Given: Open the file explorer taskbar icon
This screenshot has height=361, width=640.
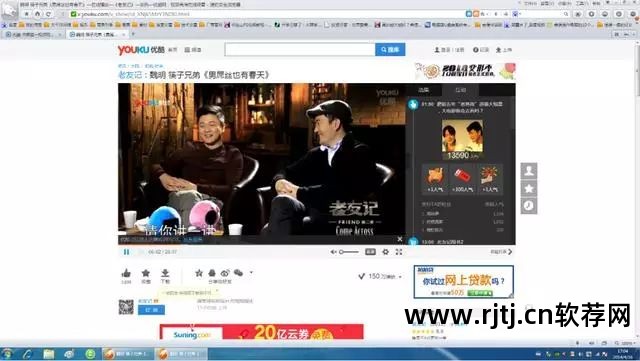Looking at the screenshot, I should (49, 354).
